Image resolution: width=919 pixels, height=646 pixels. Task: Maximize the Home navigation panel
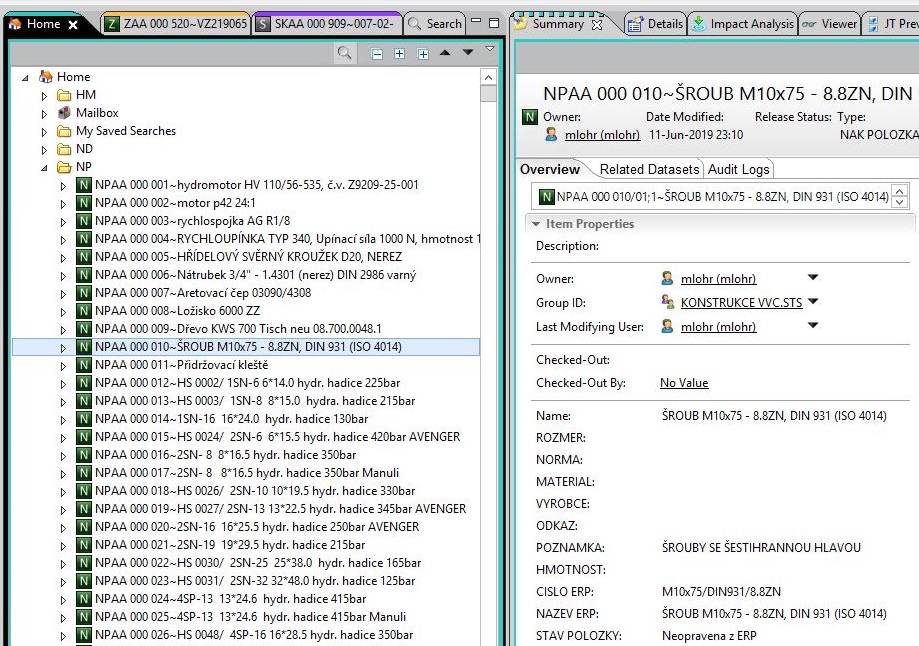(494, 23)
